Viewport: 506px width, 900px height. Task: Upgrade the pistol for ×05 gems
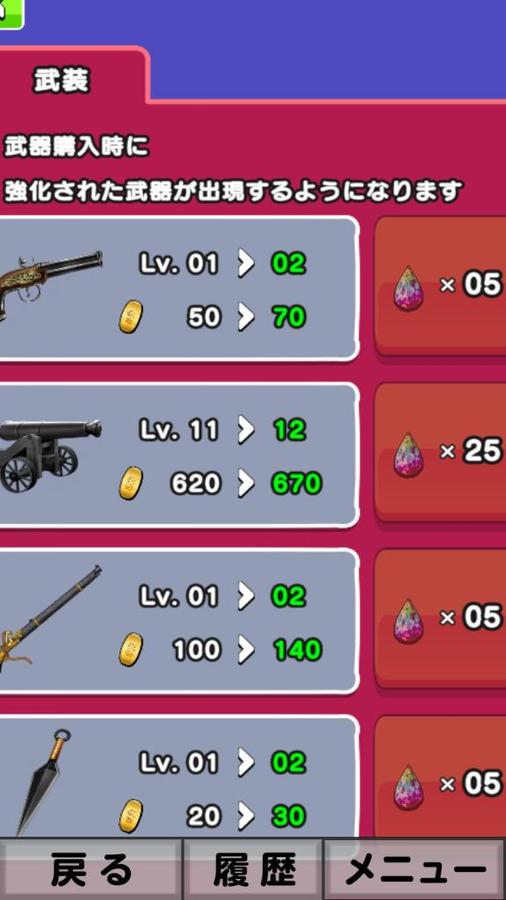[440, 287]
